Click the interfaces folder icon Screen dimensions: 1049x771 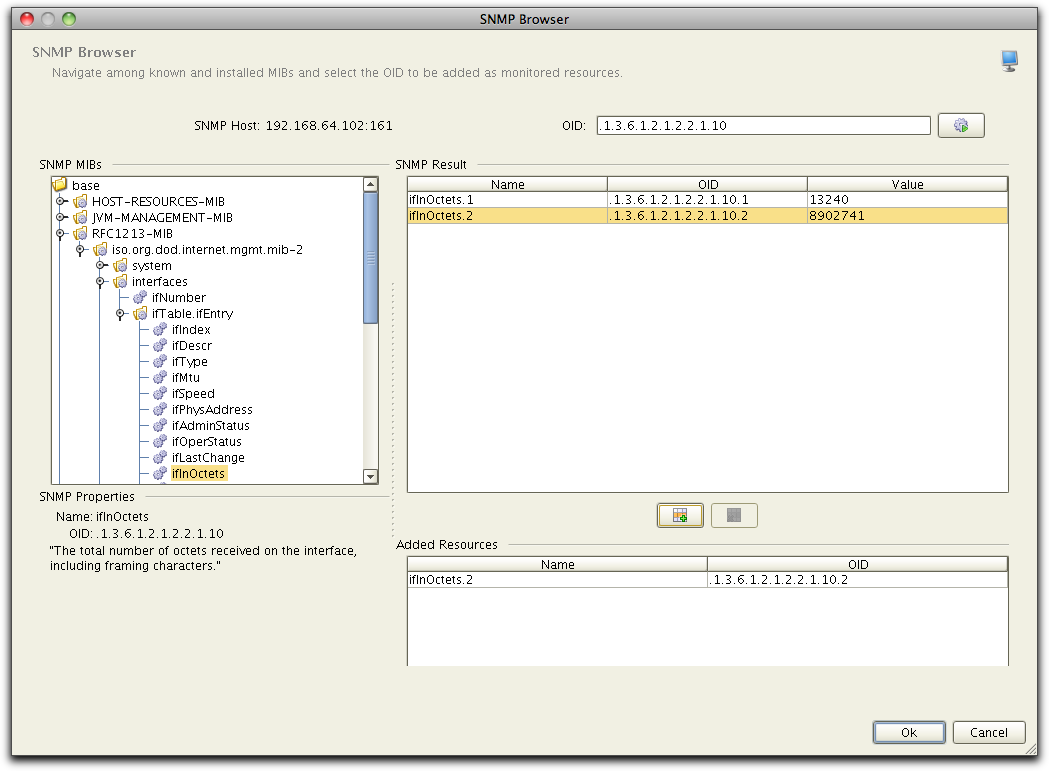click(120, 281)
